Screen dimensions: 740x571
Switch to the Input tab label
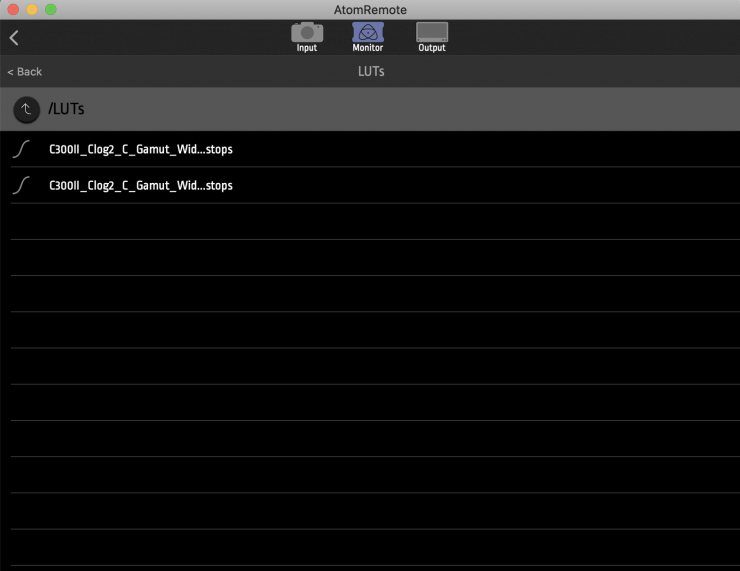point(307,48)
